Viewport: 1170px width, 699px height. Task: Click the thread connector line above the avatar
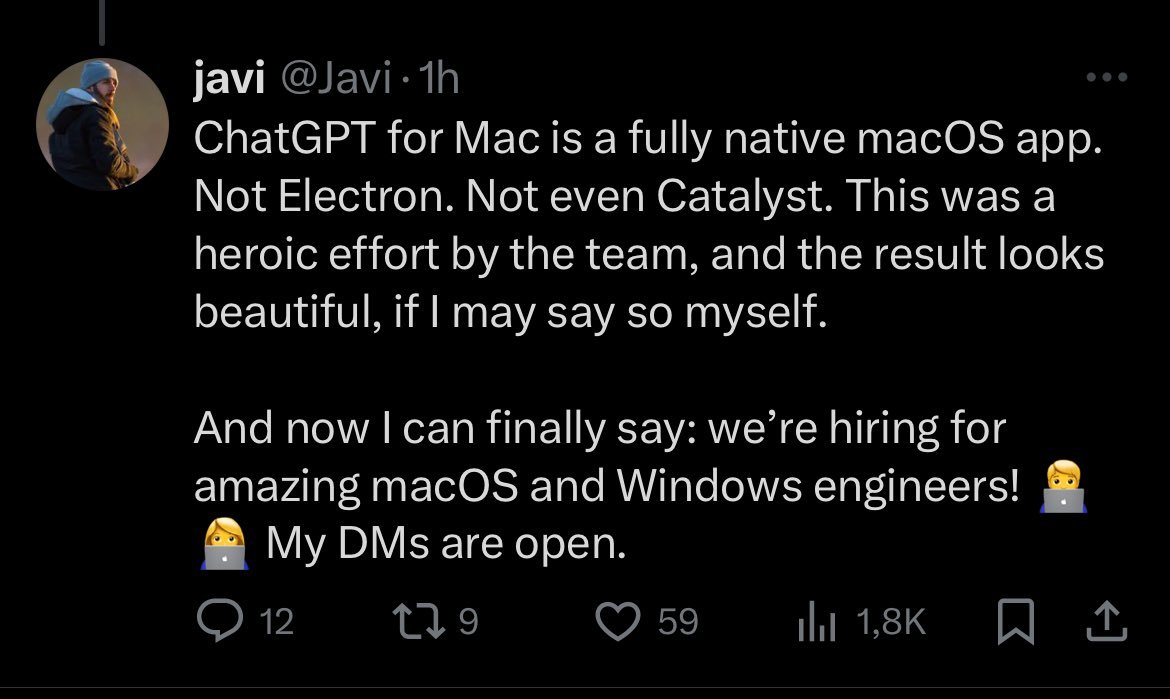click(x=101, y=22)
